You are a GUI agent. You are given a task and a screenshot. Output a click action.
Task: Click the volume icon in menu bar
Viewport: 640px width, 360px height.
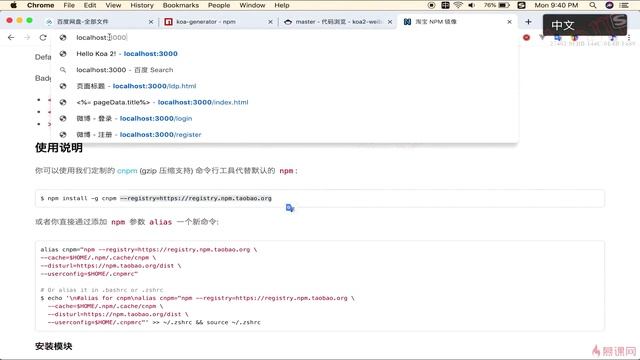471,5
